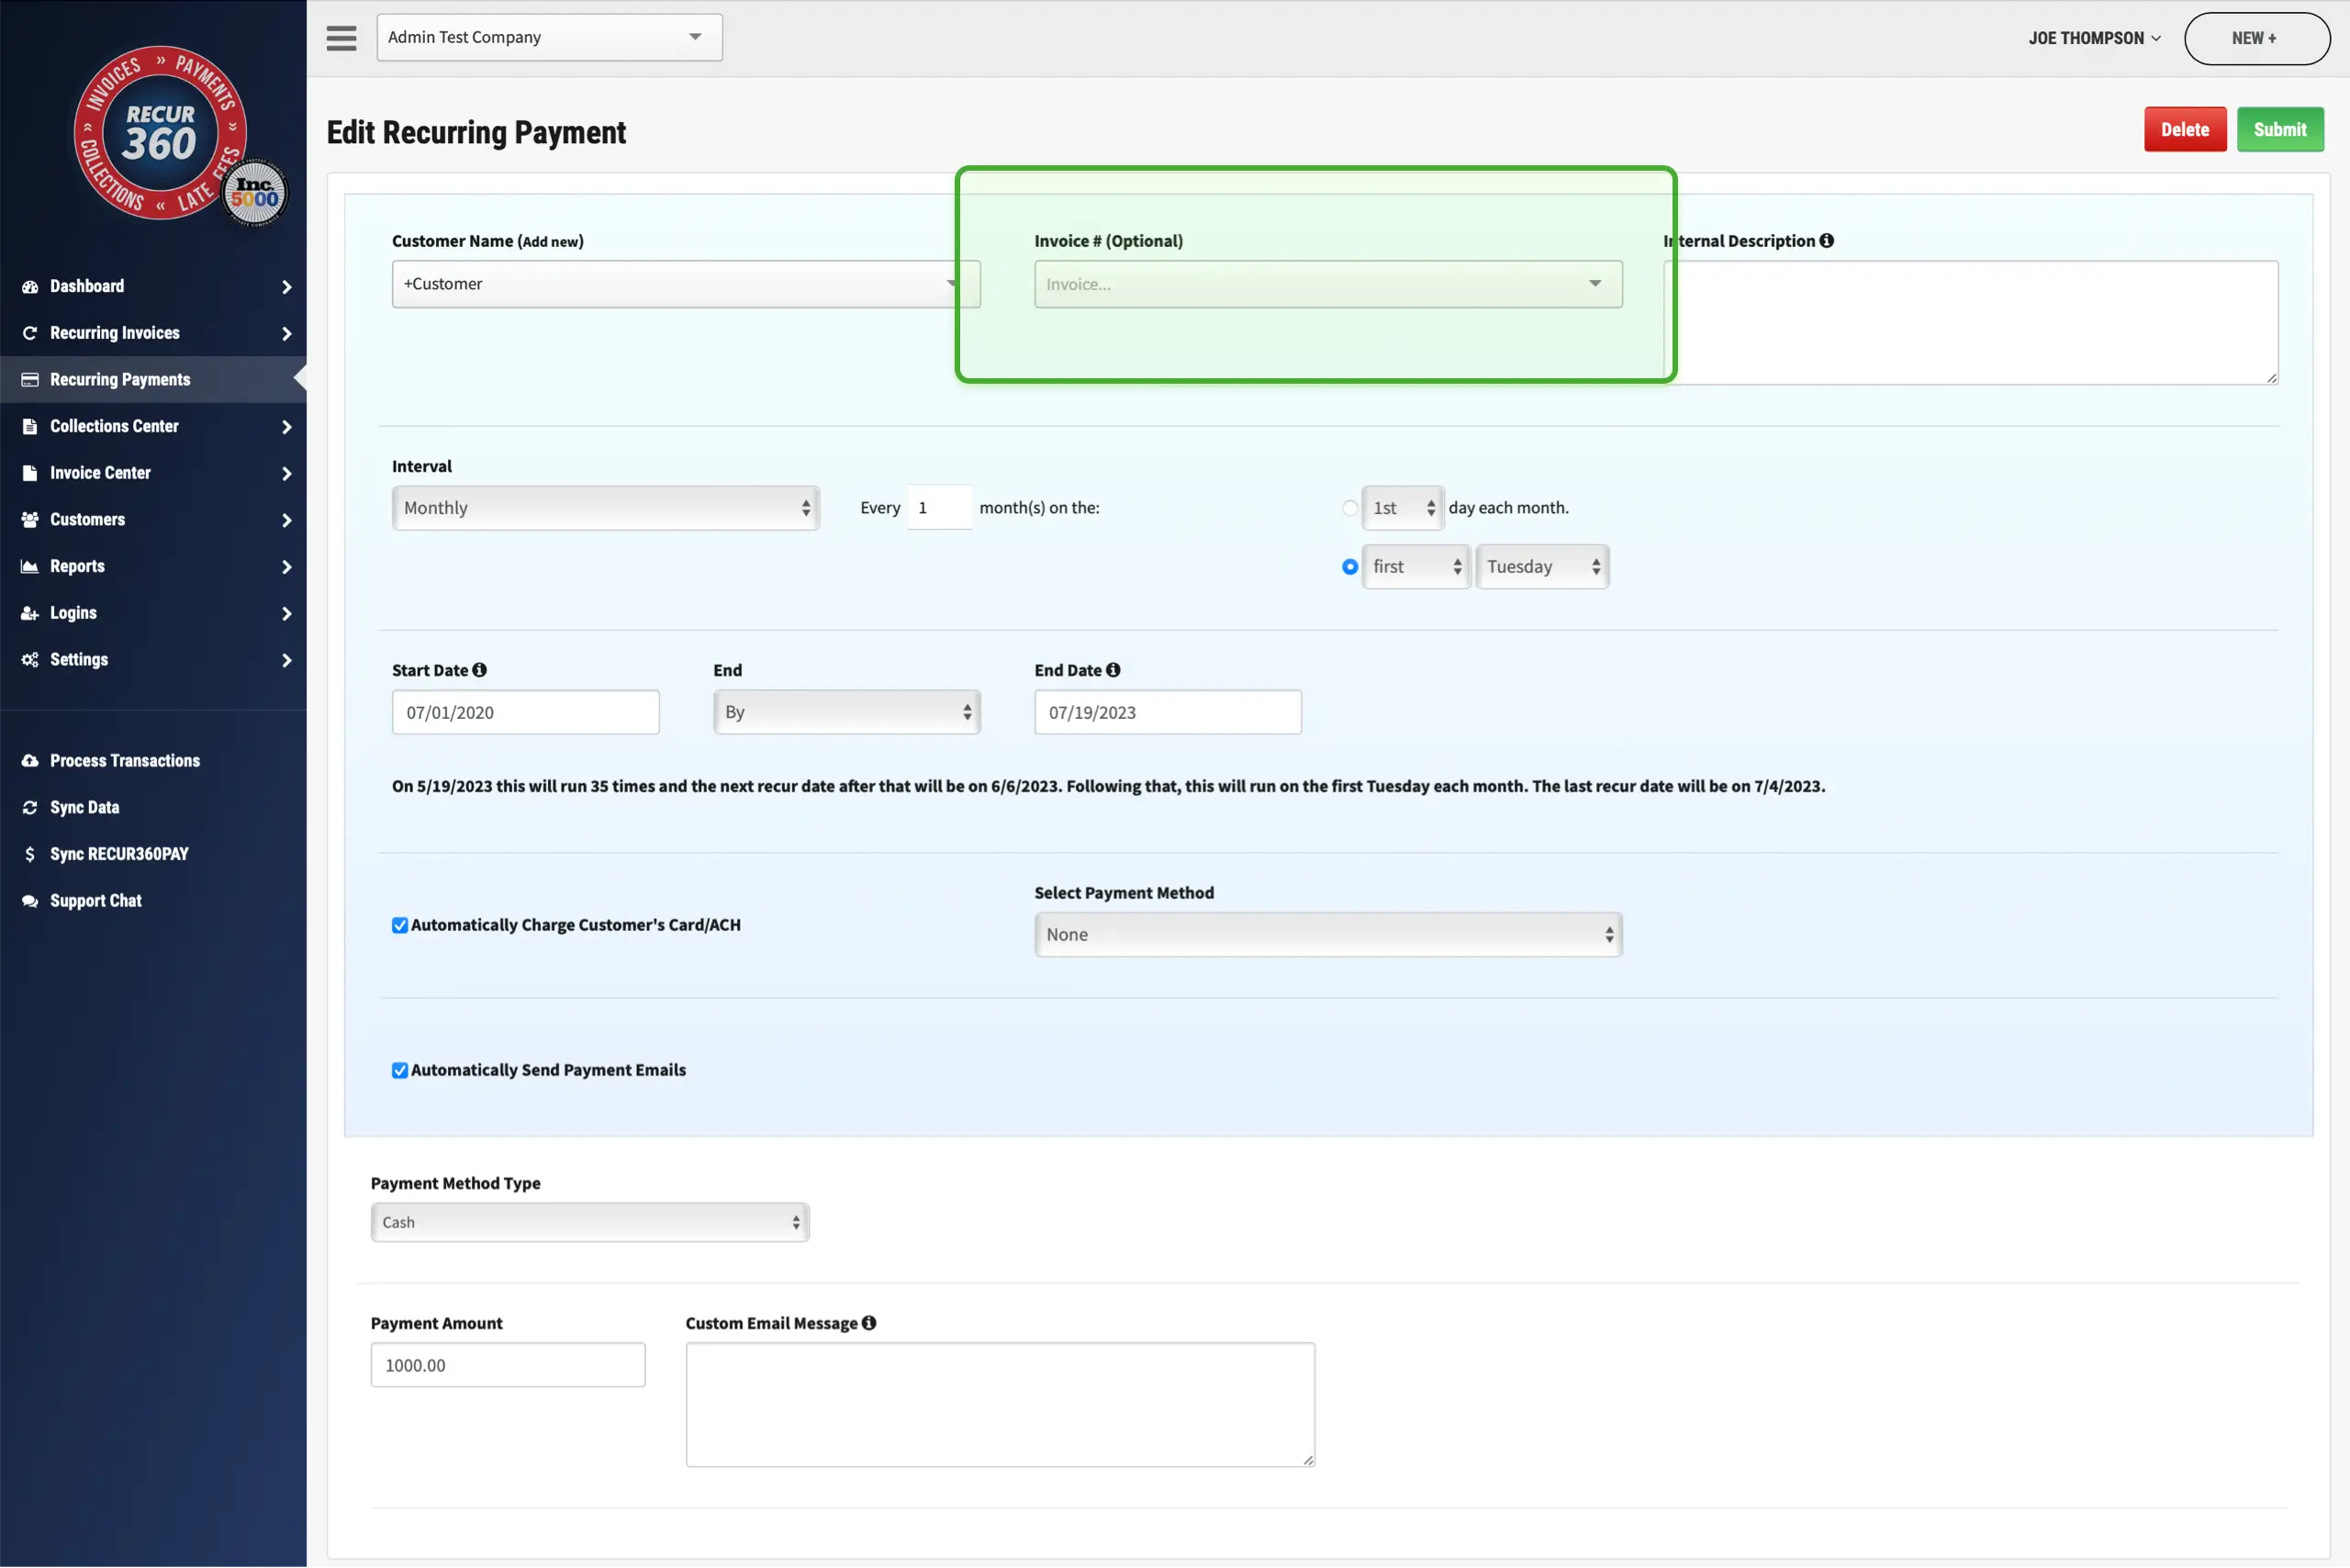Screen dimensions: 2350x1568
Task: Click the Edit Recurring Payment heading
Action: click(x=476, y=132)
